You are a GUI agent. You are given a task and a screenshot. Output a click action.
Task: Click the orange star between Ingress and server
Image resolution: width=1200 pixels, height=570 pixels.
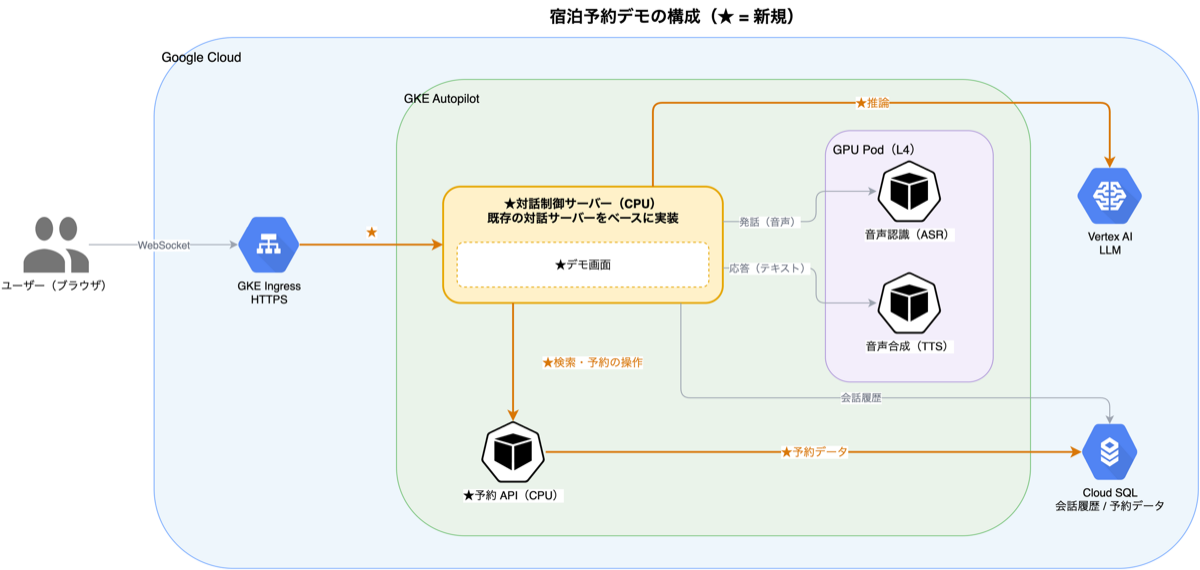pyautogui.click(x=372, y=232)
